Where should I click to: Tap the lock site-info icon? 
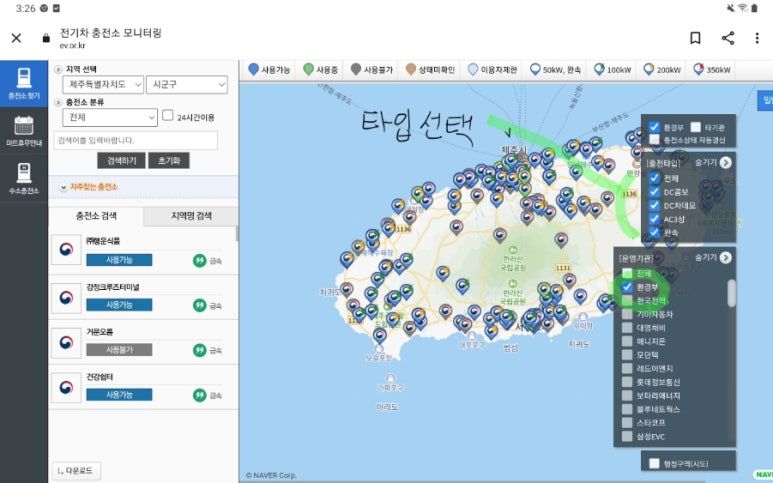click(x=46, y=38)
